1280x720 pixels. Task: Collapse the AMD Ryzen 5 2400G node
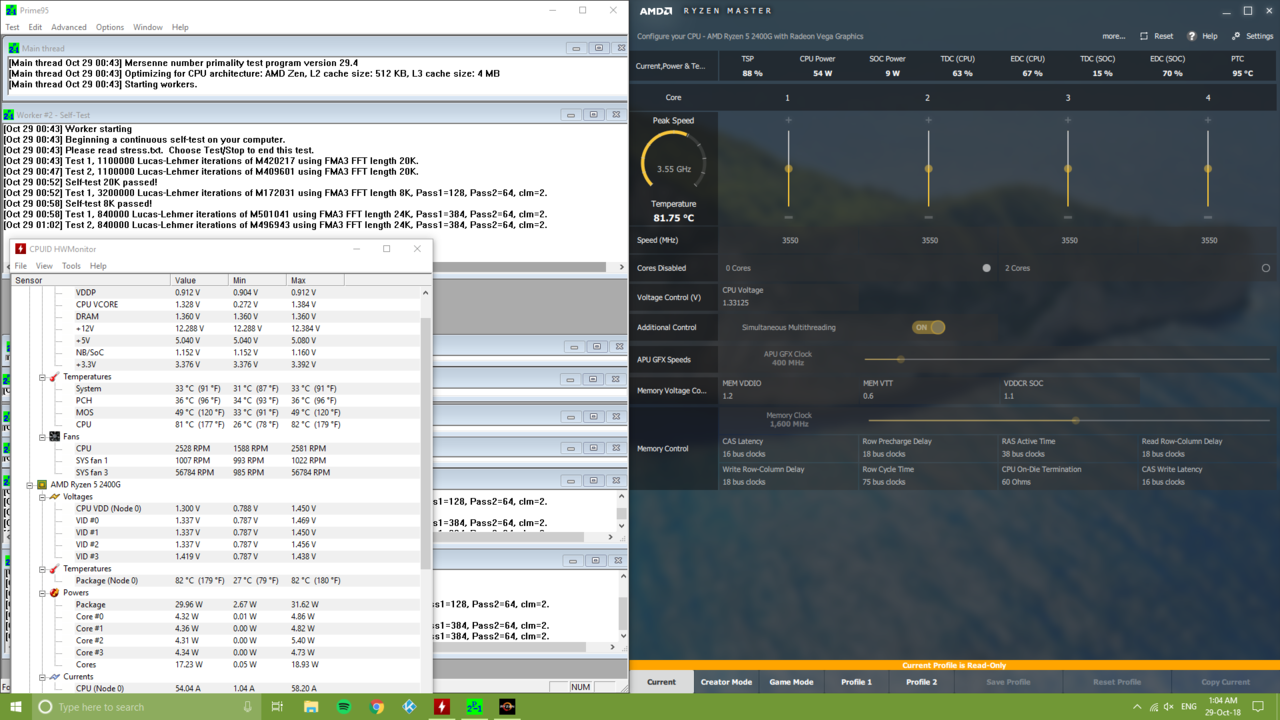point(30,485)
